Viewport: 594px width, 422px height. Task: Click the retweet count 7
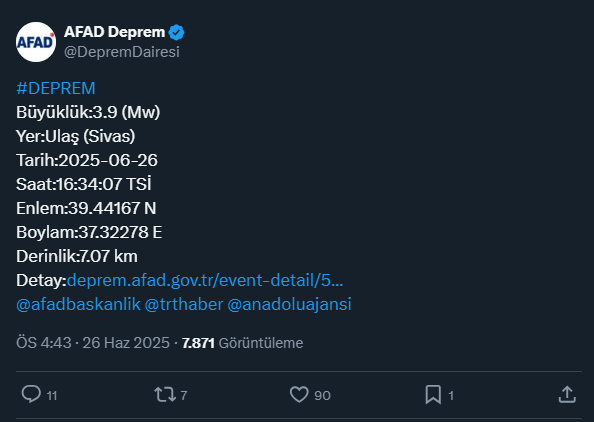184,395
